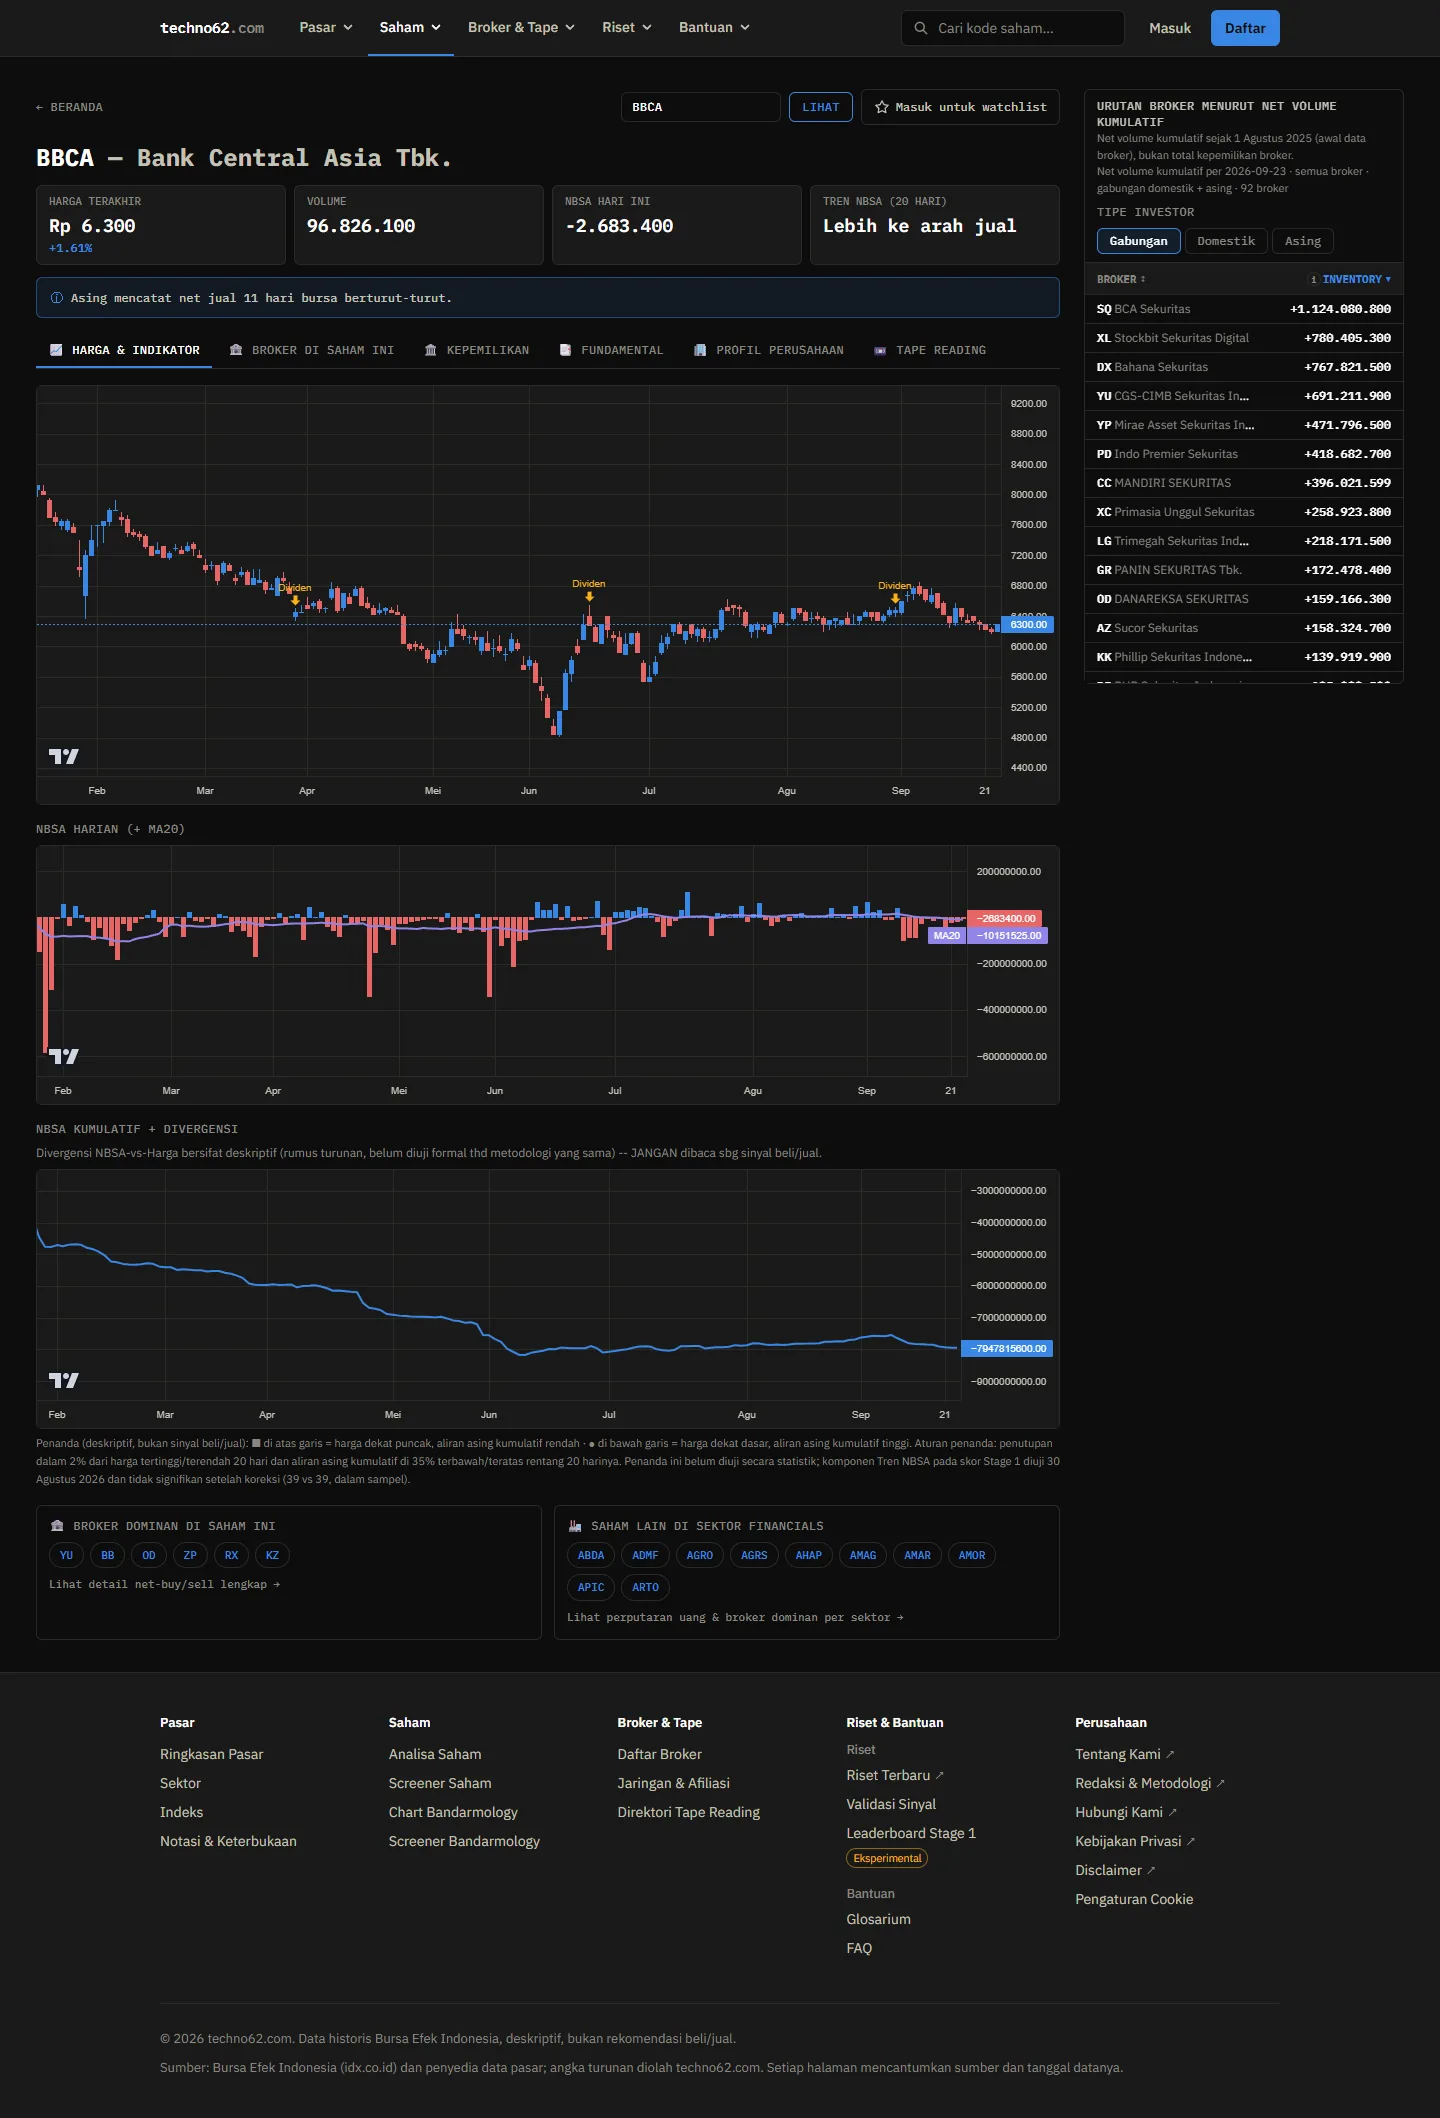
Task: Click the search magnifier icon
Action: 921,28
